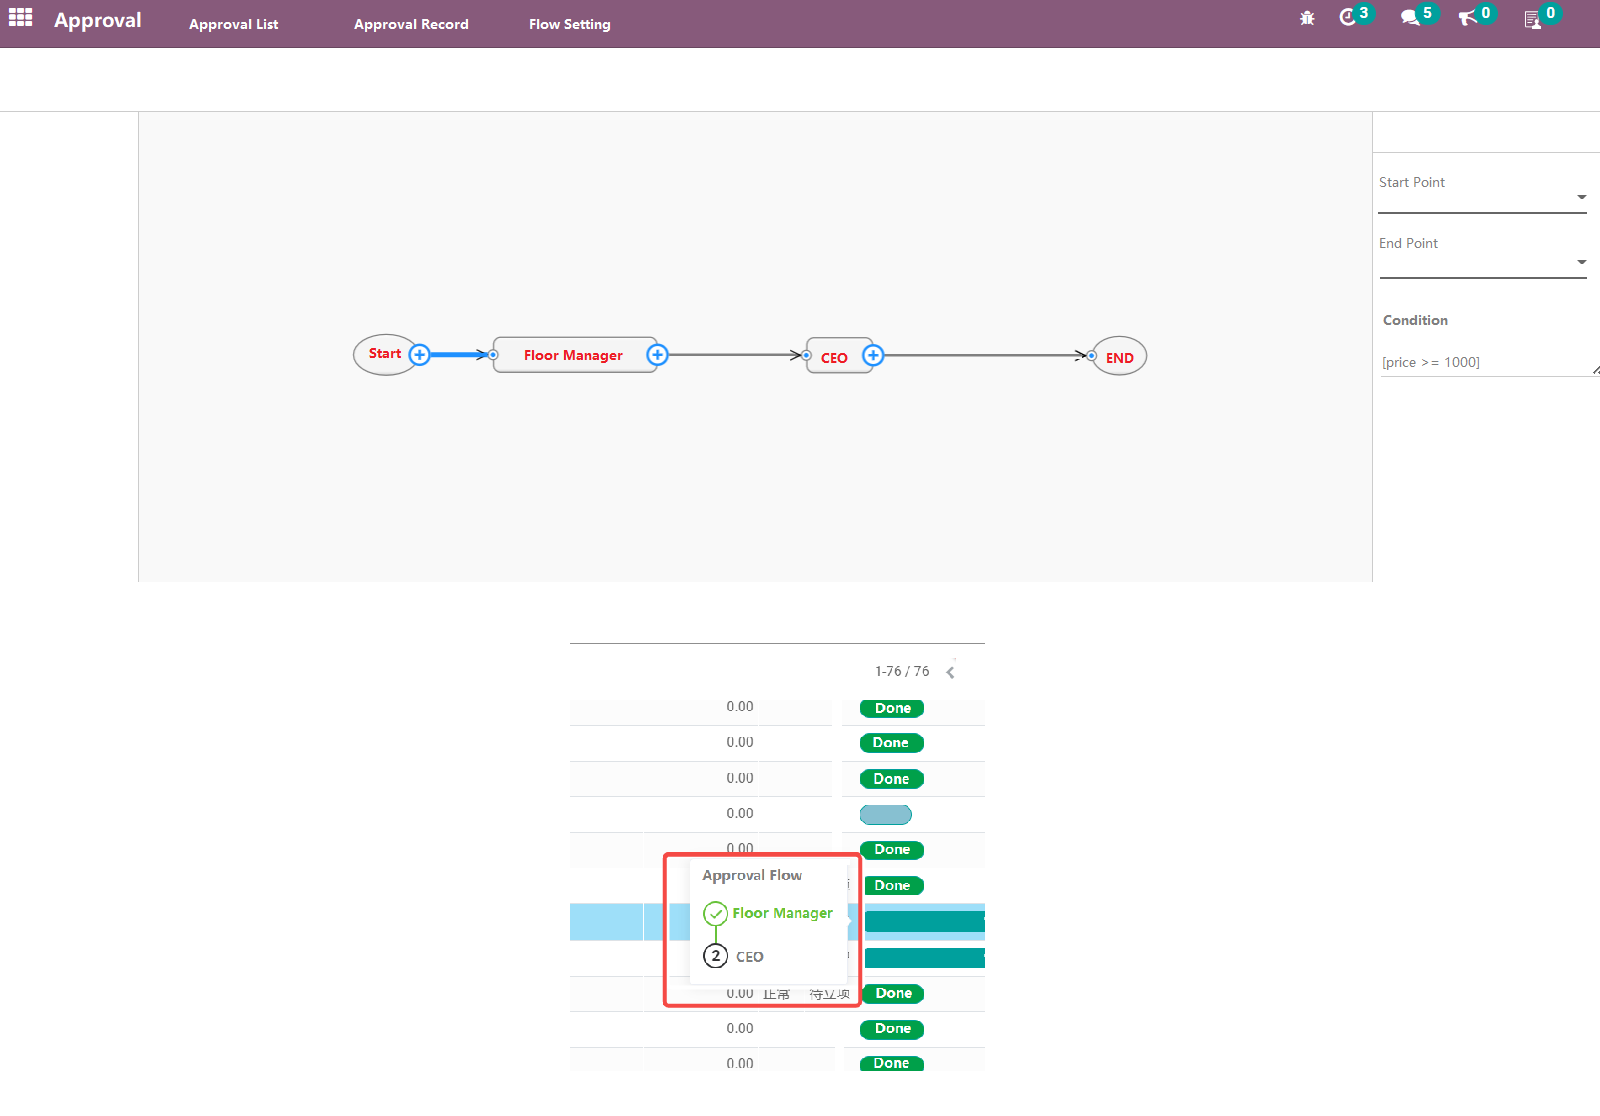This screenshot has width=1600, height=1116.
Task: Click plus icon on CEO node
Action: point(873,355)
